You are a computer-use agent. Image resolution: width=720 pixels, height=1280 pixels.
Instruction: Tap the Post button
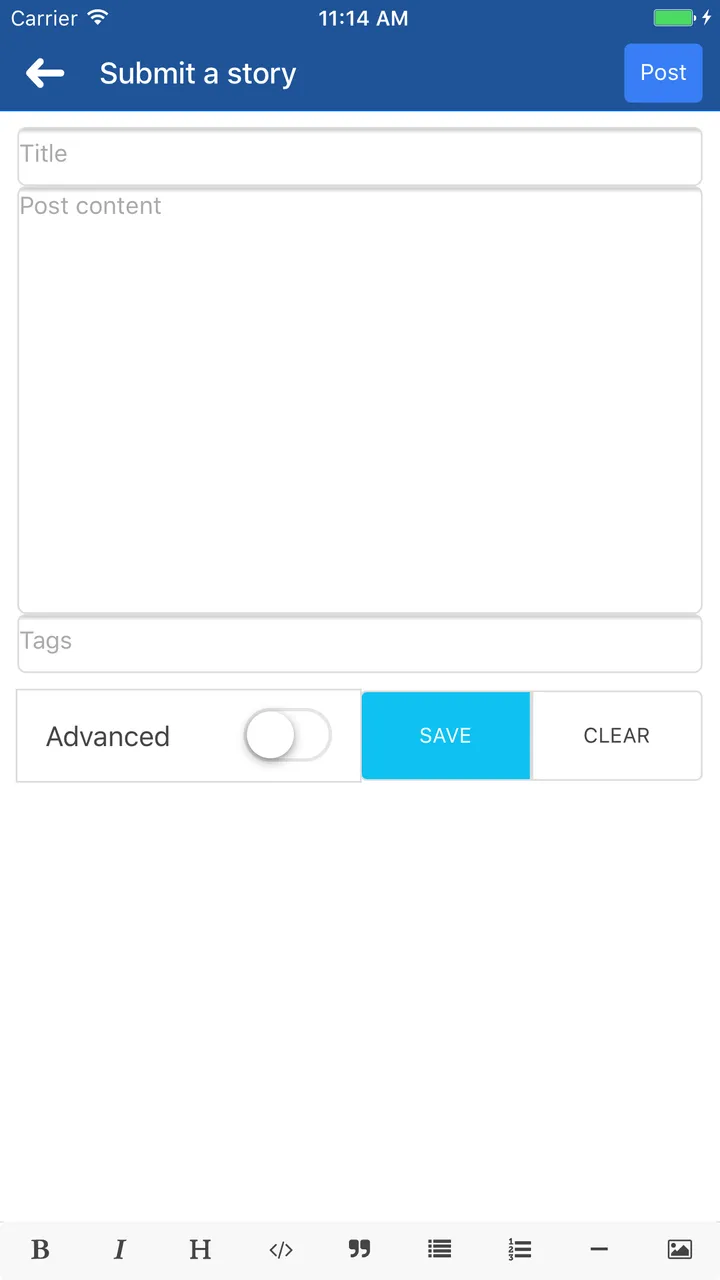pos(663,73)
